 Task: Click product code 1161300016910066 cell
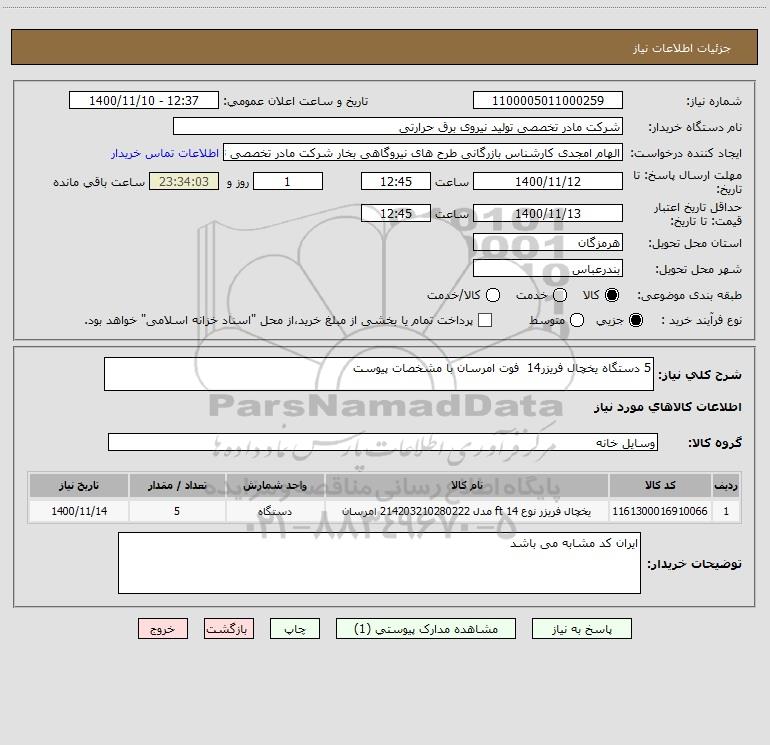pyautogui.click(x=660, y=511)
